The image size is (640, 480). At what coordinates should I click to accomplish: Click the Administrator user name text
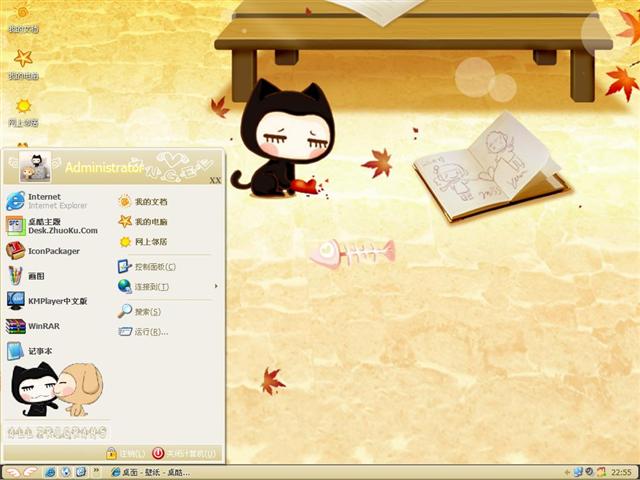coord(104,167)
